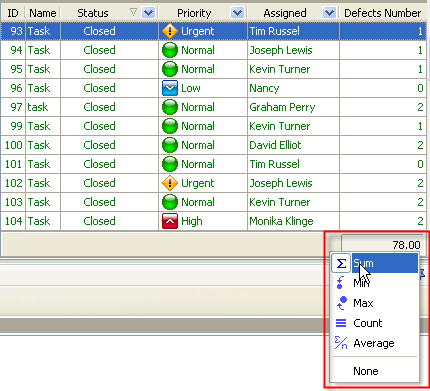Click the Sigma Sum icon

pos(341,263)
